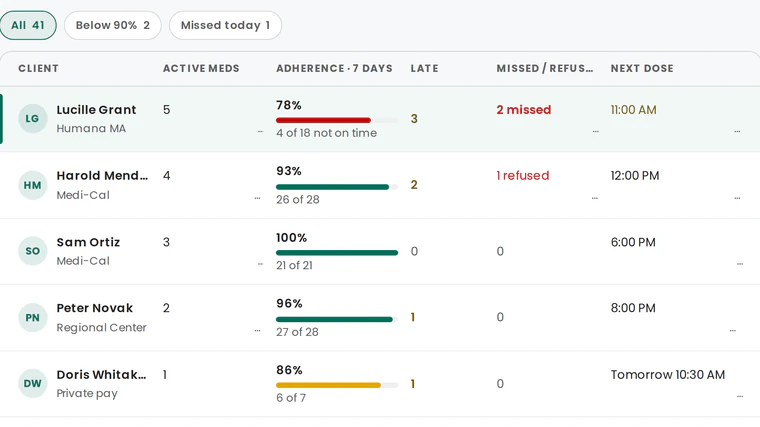The height and width of the screenshot is (427, 760).
Task: Click Lucille Grant's 78% adherence value
Action: [289, 105]
